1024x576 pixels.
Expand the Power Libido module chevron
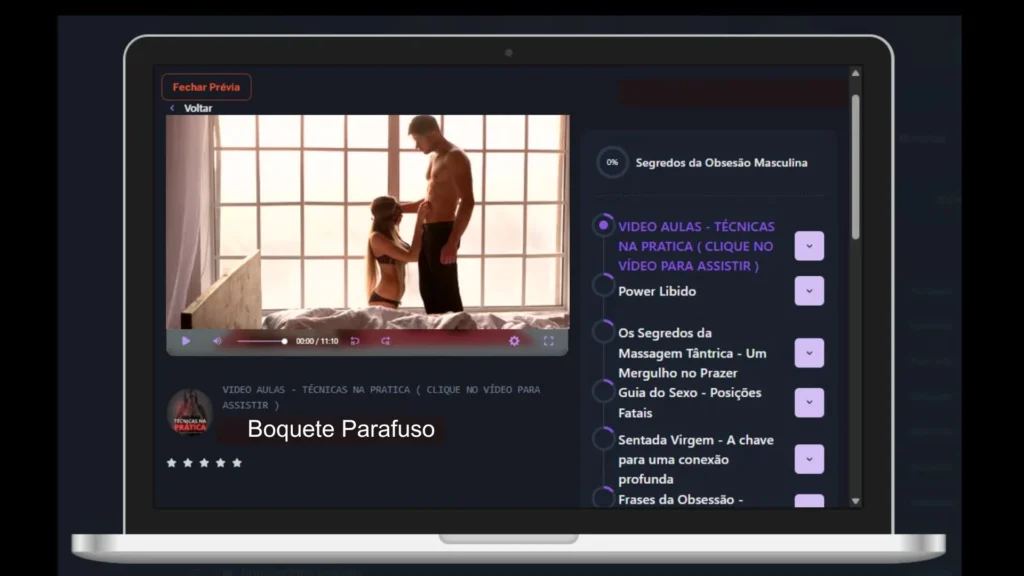coord(809,291)
